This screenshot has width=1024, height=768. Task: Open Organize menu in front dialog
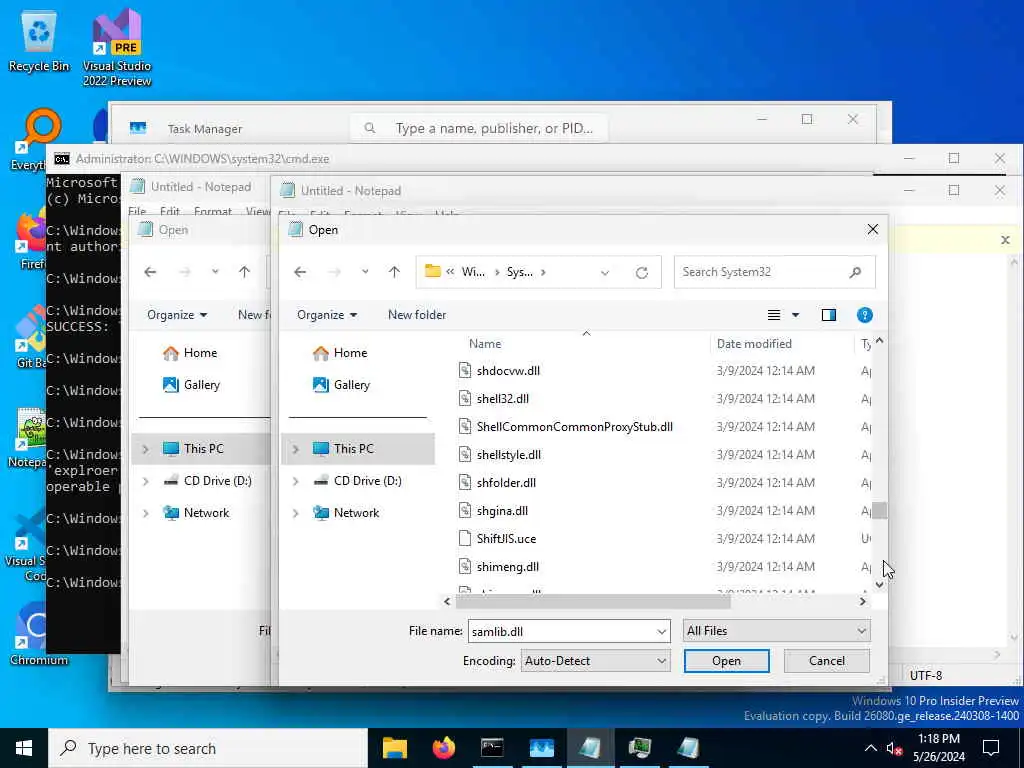pos(327,315)
